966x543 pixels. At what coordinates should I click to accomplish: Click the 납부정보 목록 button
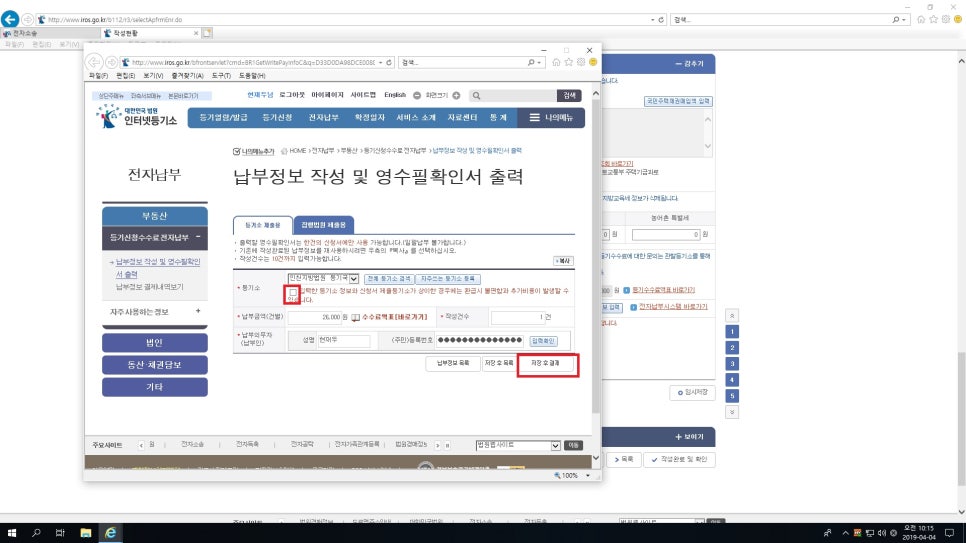[453, 364]
